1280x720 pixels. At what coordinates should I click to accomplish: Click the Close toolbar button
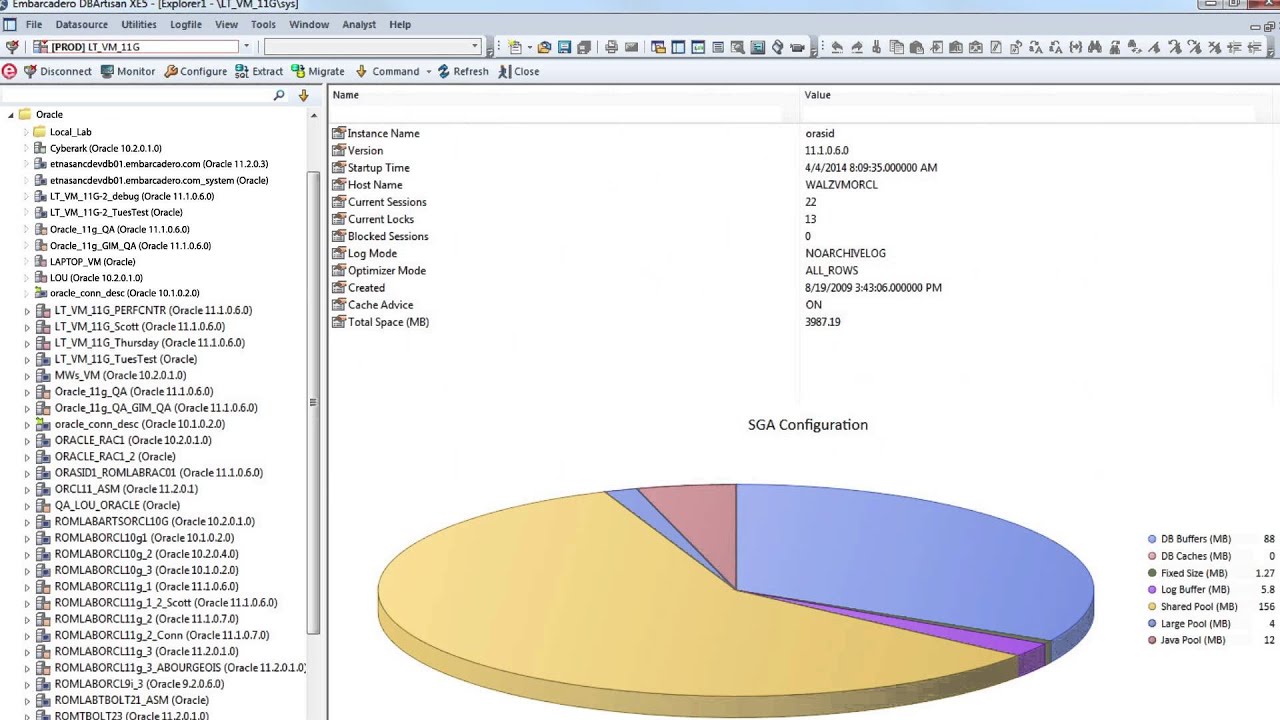(x=519, y=71)
